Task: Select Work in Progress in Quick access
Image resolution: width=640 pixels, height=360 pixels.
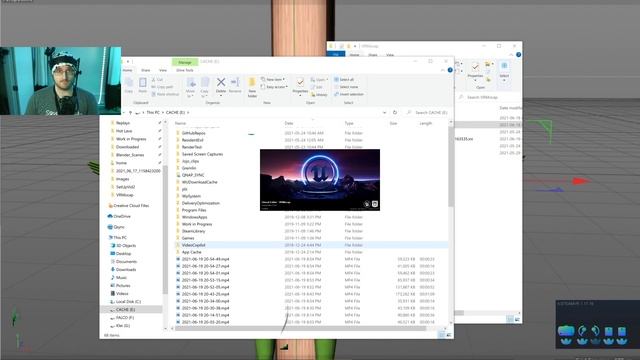Action: [x=131, y=139]
